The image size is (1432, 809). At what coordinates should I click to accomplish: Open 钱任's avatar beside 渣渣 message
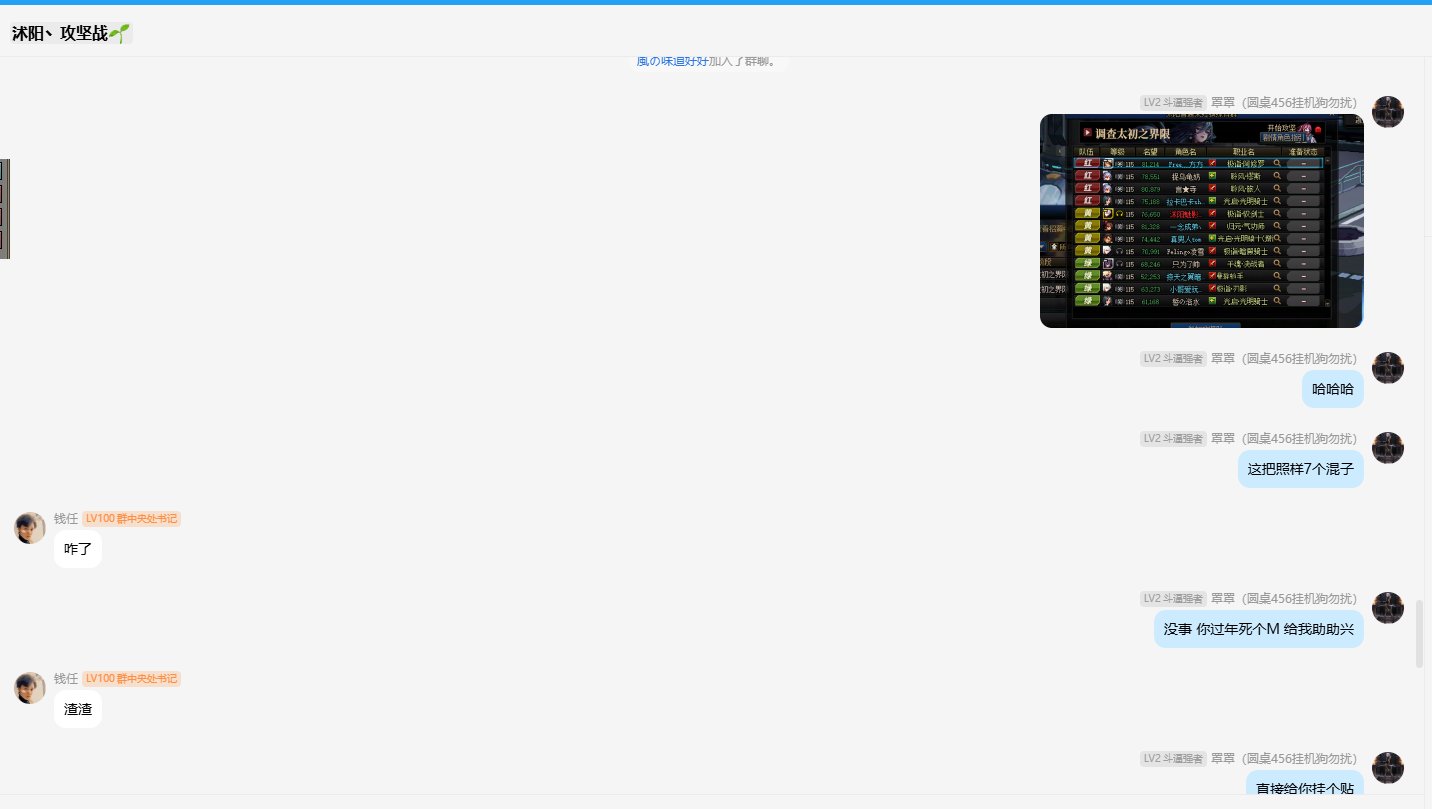point(30,688)
